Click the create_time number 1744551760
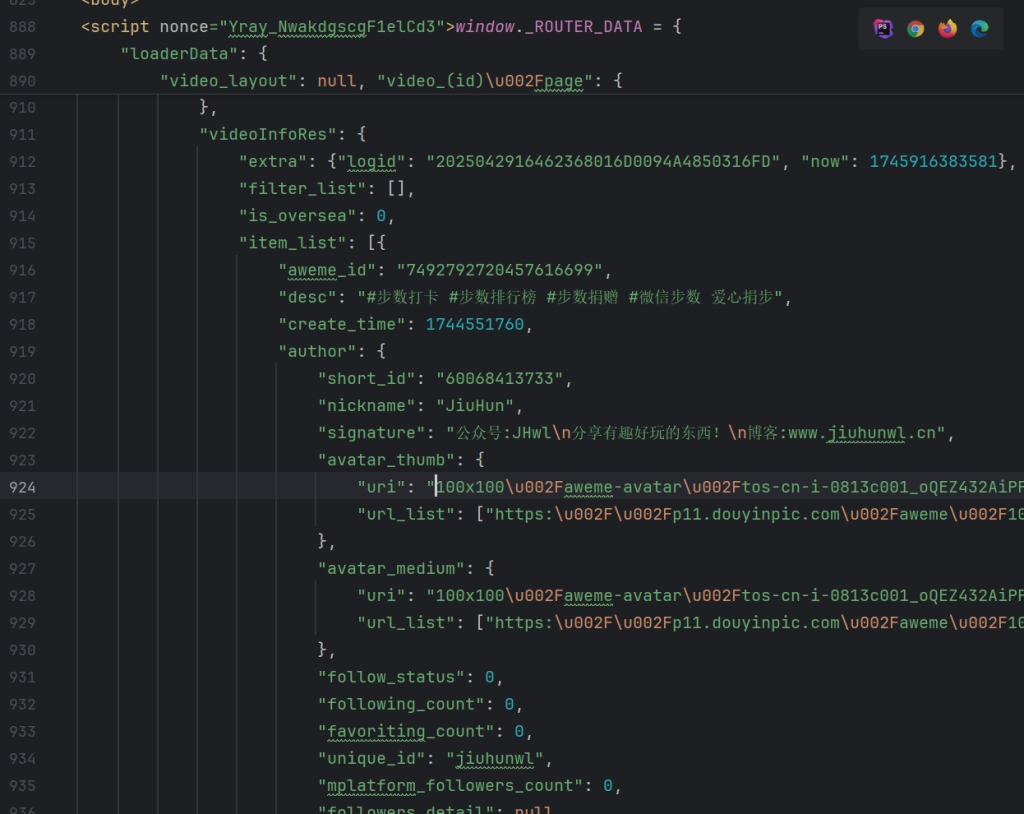Viewport: 1024px width, 814px height. (x=474, y=325)
